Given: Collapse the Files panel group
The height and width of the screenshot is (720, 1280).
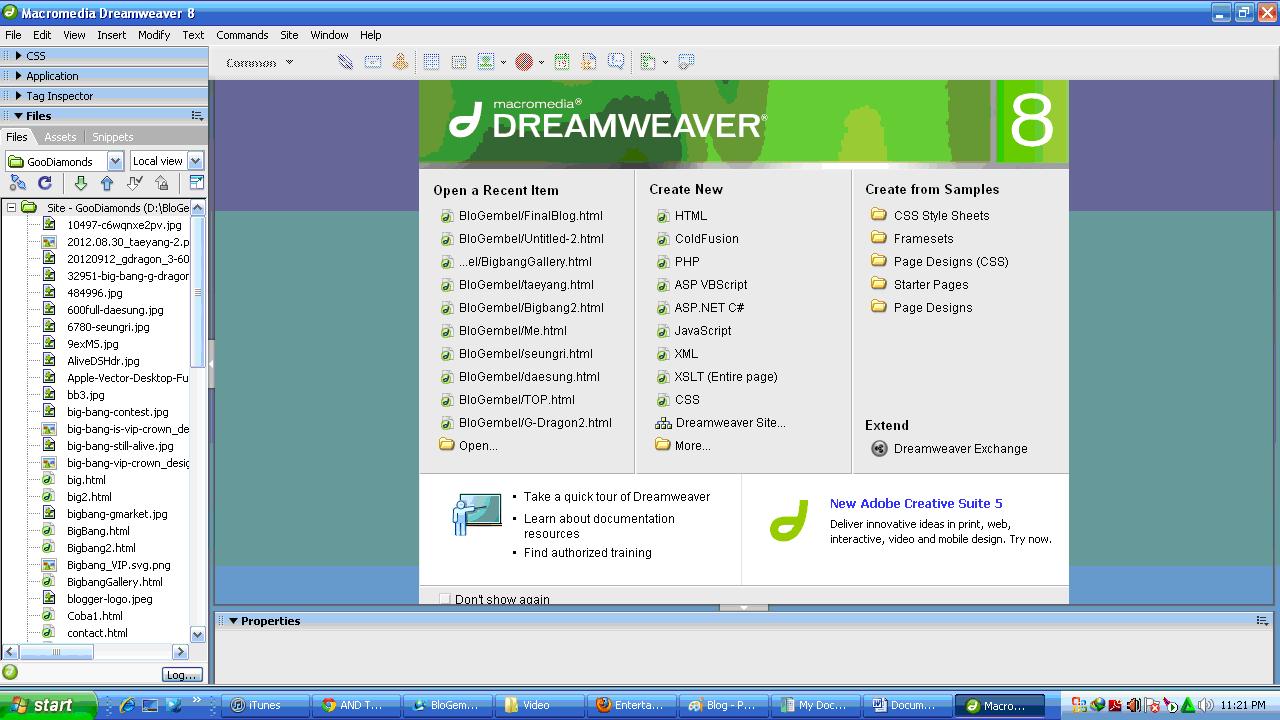Looking at the screenshot, I should click(18, 116).
